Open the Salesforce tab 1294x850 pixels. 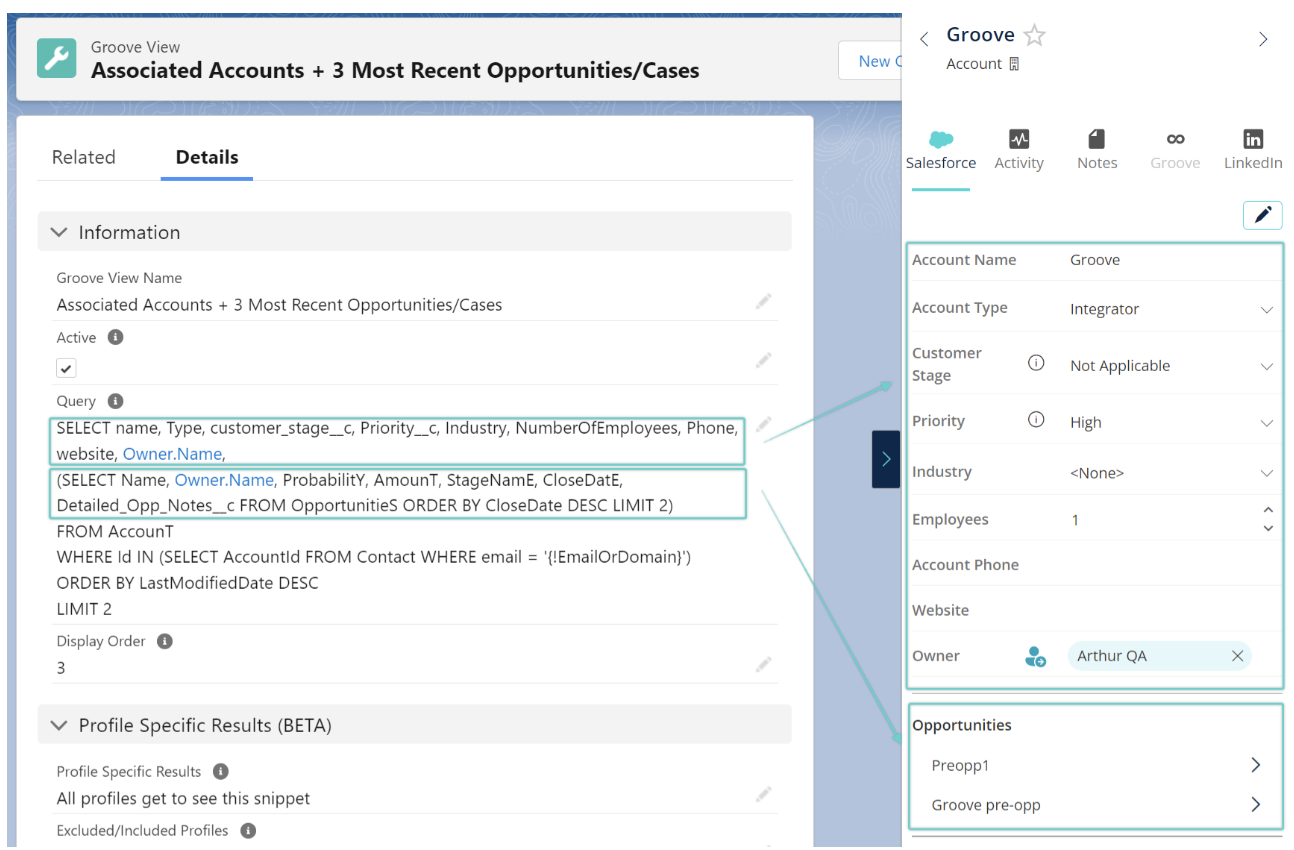941,150
